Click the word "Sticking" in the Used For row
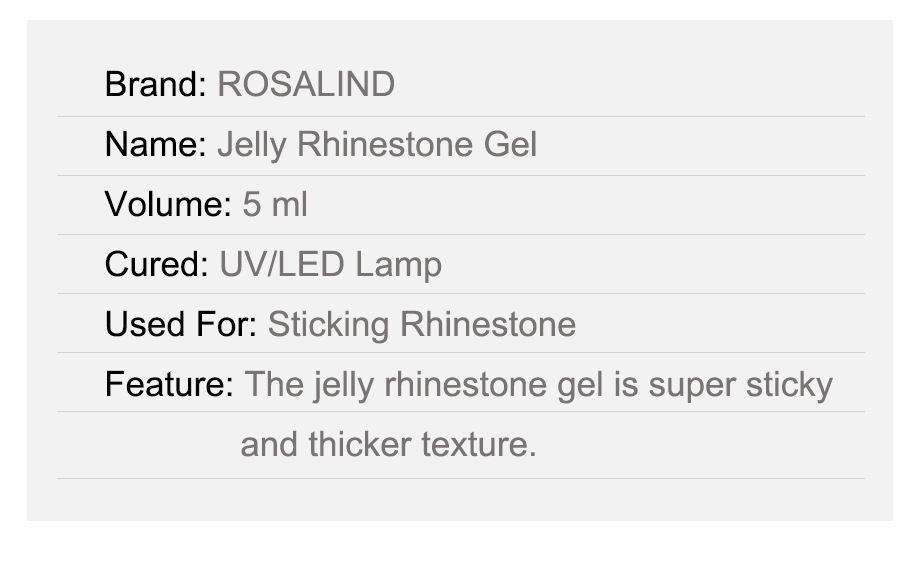 [329, 325]
